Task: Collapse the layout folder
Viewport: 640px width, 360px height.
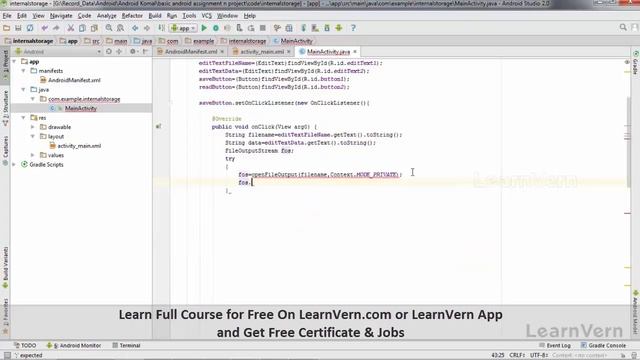Action: (33, 136)
